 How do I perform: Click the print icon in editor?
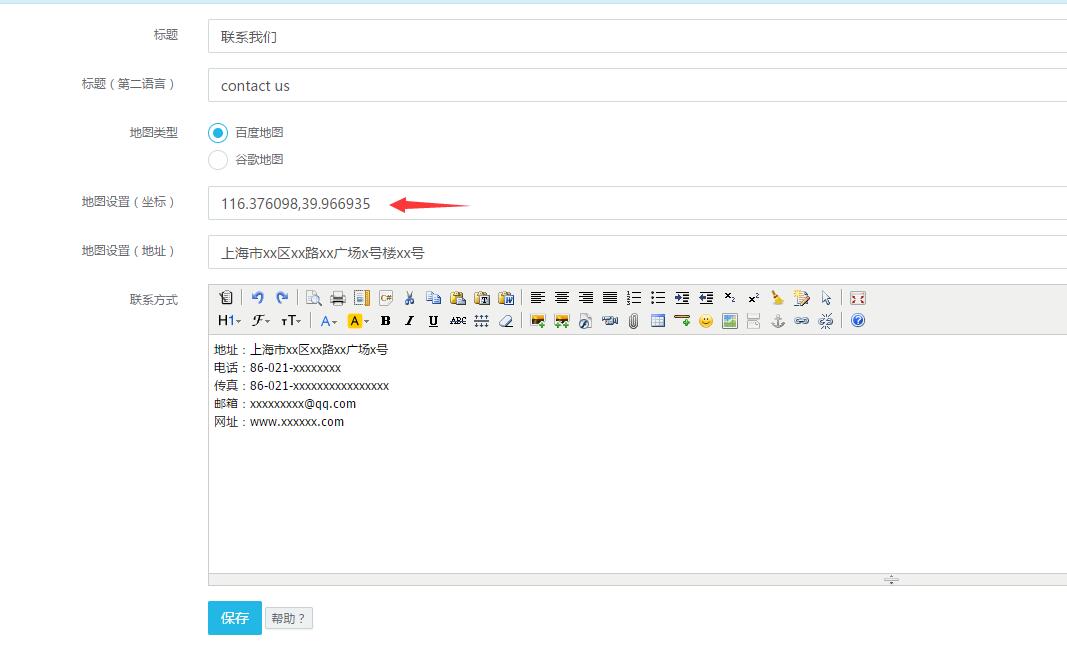pos(338,298)
